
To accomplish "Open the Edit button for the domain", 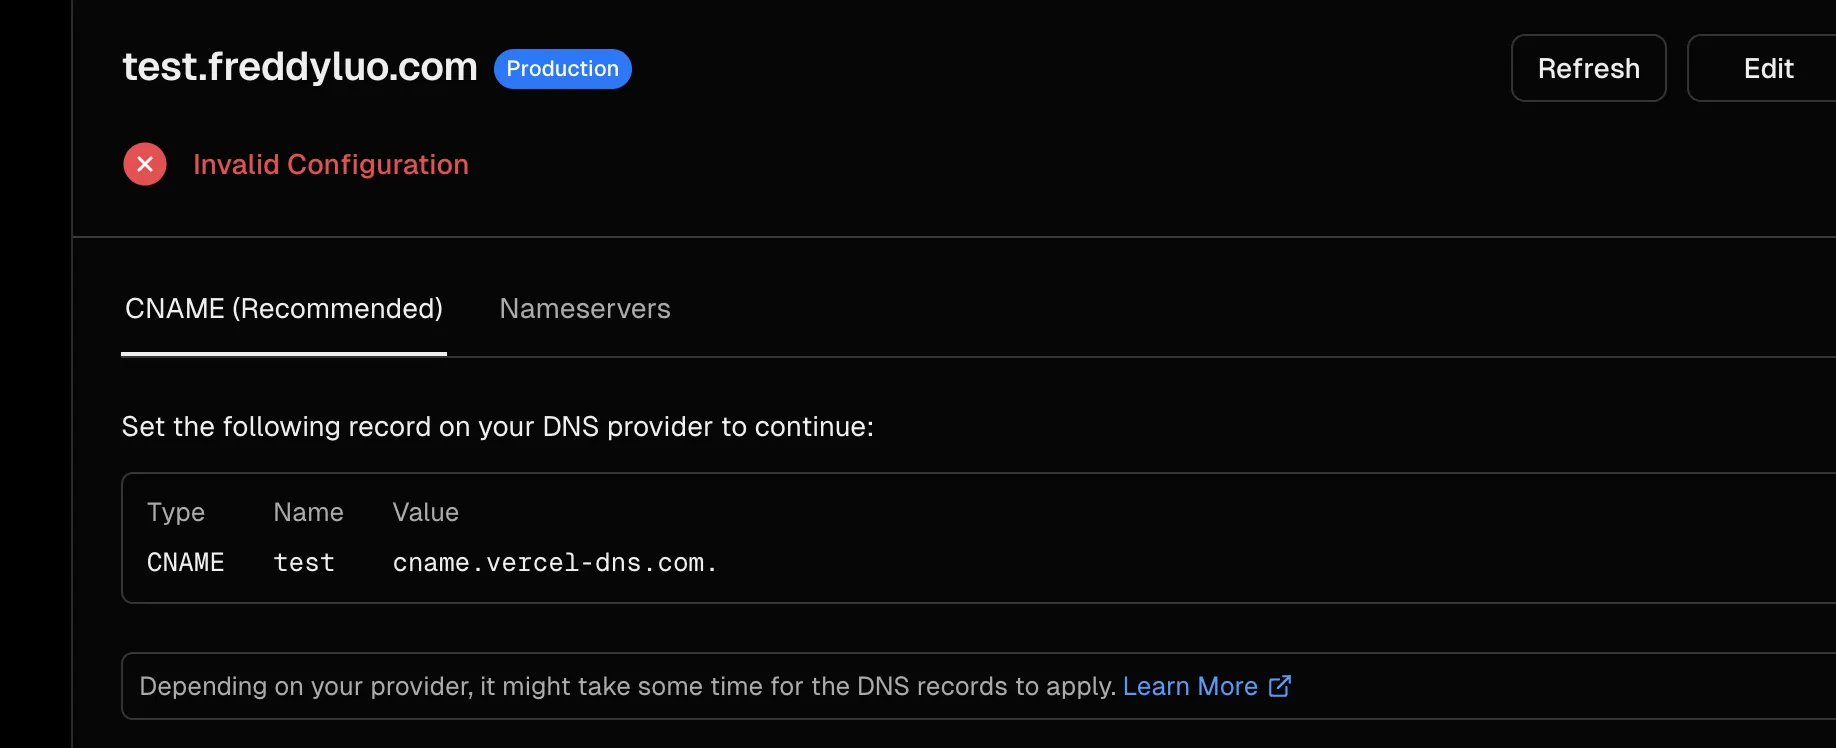I will coord(1767,69).
